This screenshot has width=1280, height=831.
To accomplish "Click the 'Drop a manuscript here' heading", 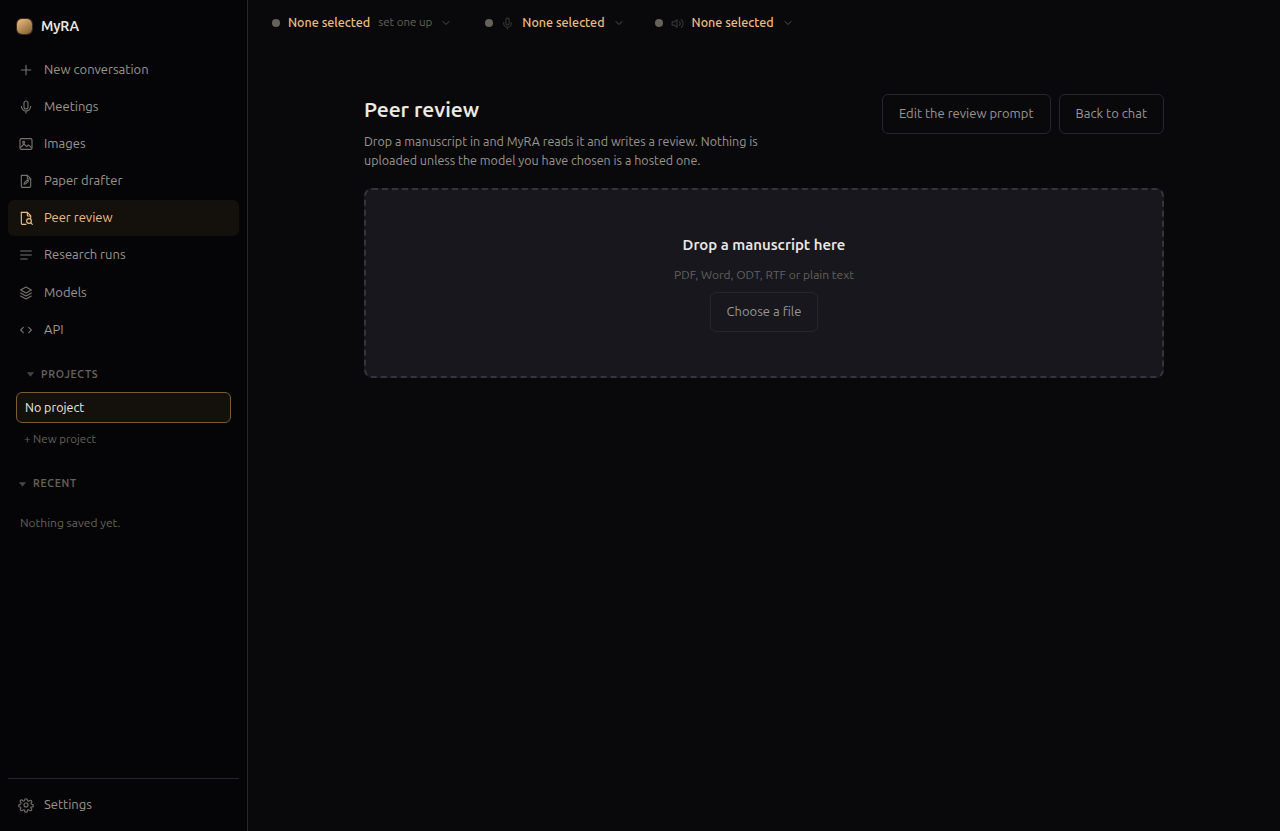I will [764, 245].
